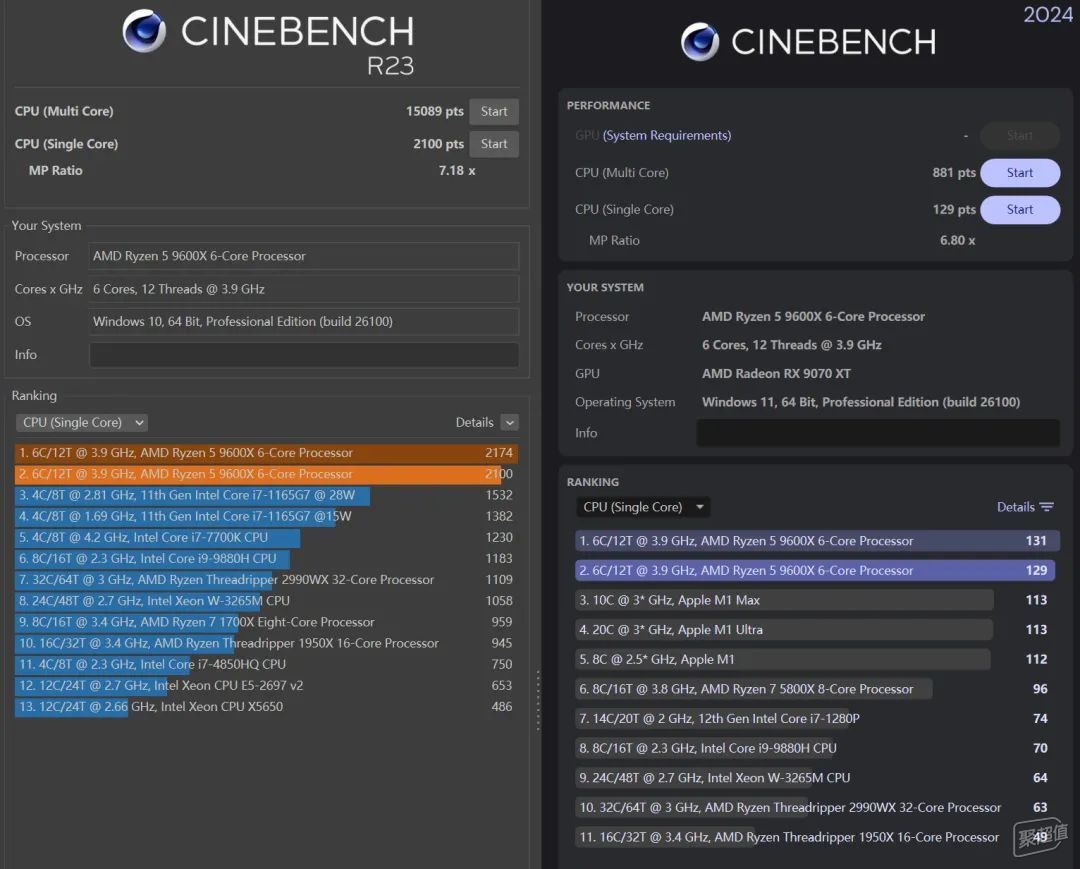
Task: Click the disabled GPU Start button in Cinebench 2024
Action: click(1019, 136)
